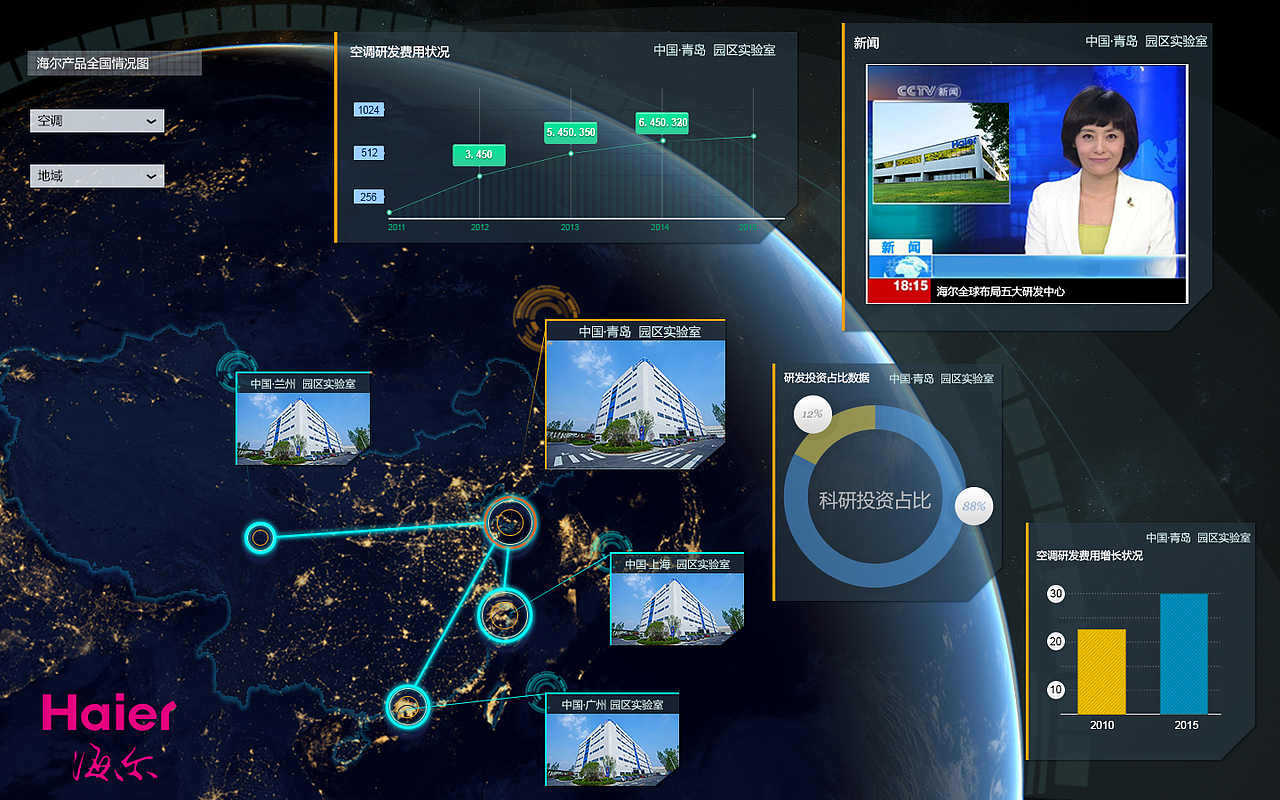Click the 30 axis marker on bar chart
This screenshot has height=800, width=1280.
coord(1056,594)
